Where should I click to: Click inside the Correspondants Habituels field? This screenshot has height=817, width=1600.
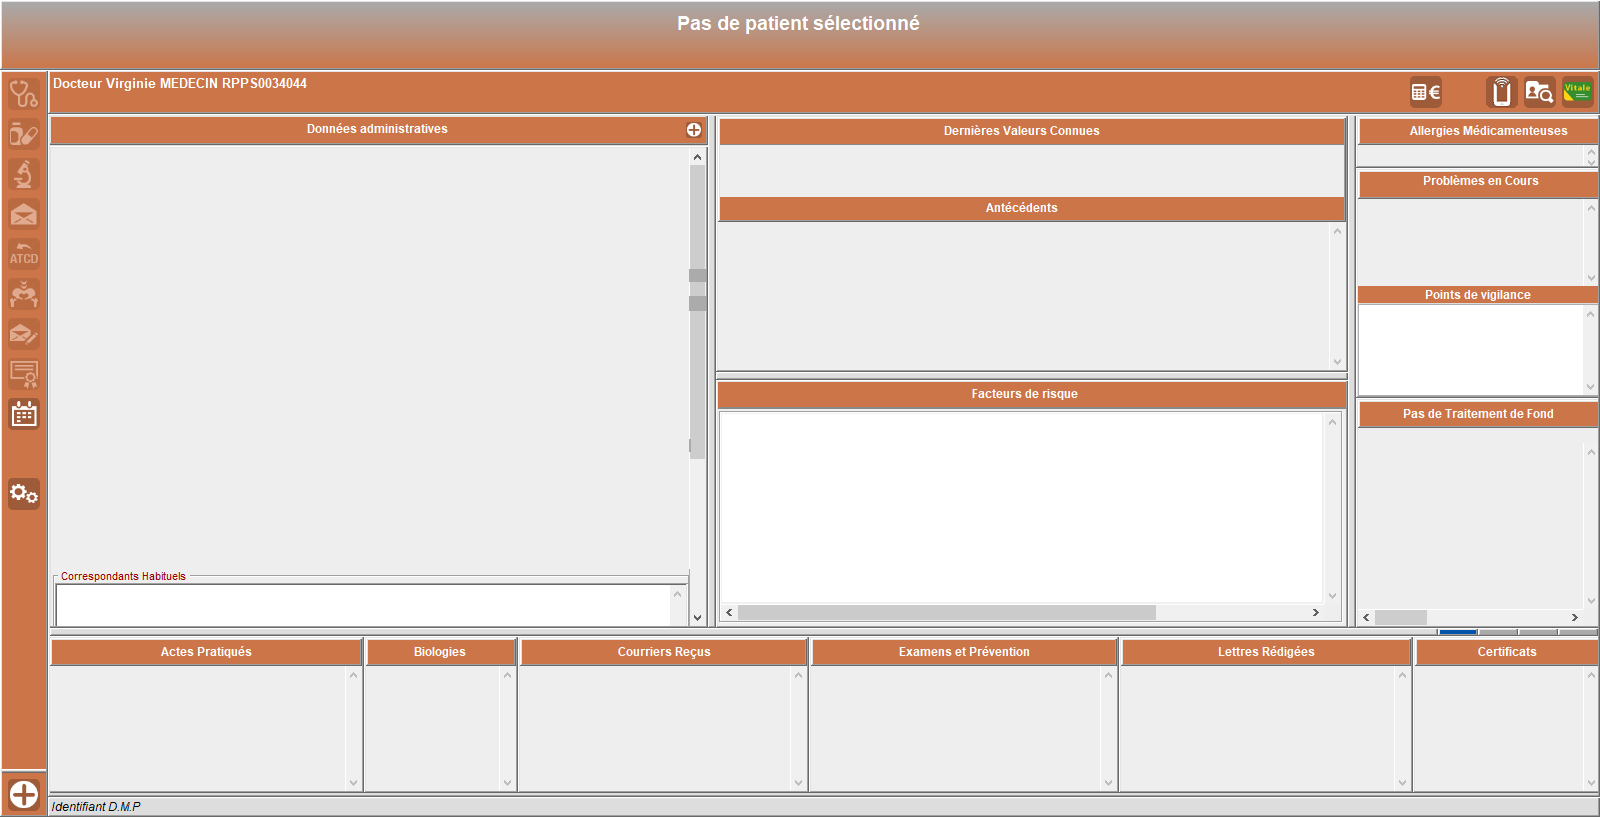[362, 605]
